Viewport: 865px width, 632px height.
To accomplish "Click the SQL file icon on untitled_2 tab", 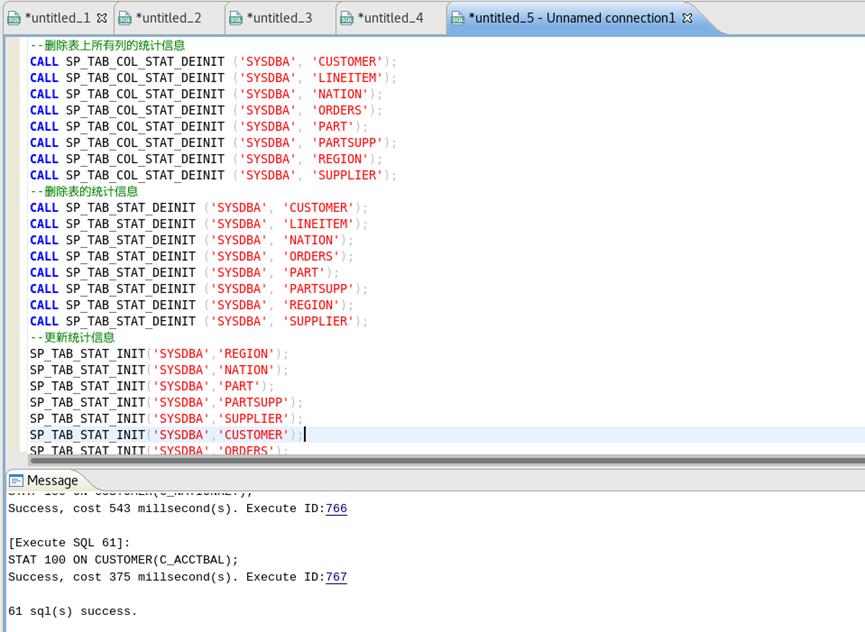I will point(125,19).
